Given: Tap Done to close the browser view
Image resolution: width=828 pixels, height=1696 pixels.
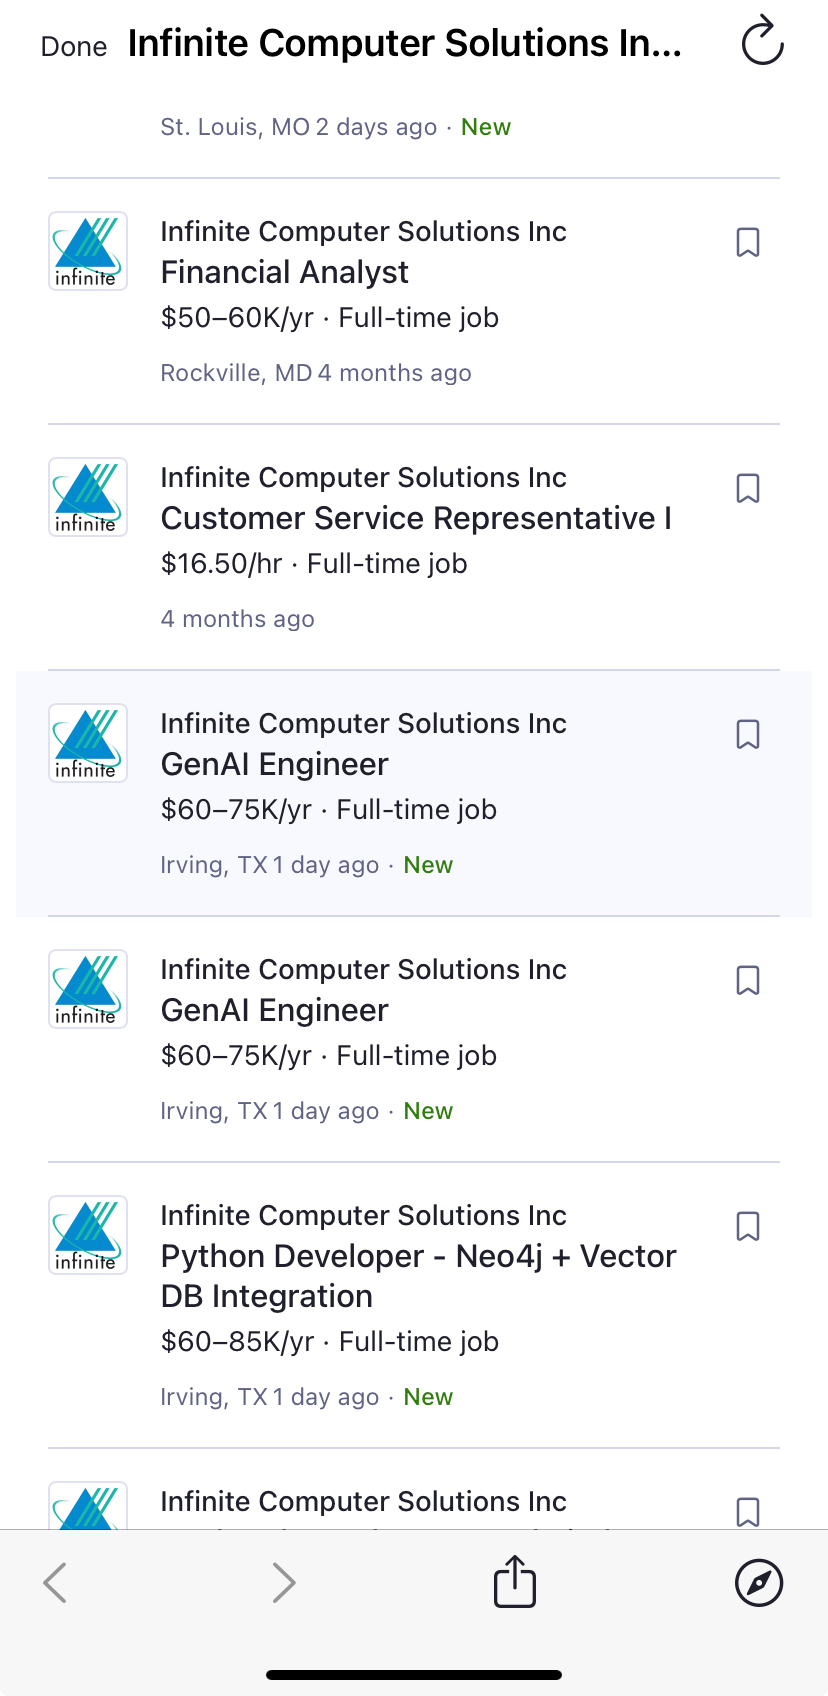Looking at the screenshot, I should point(74,47).
